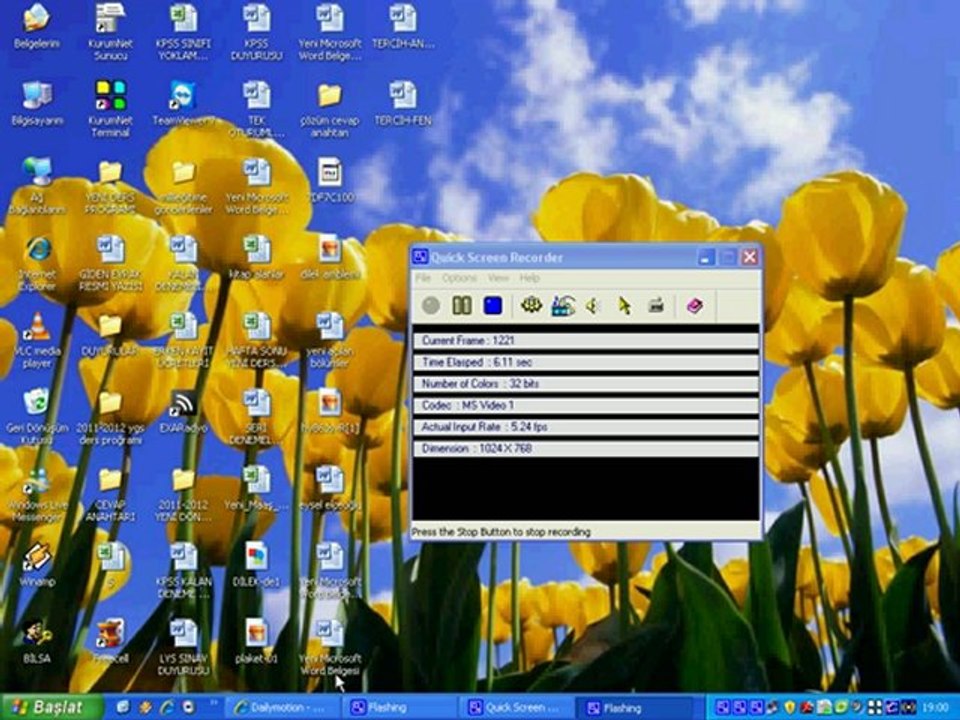Viewport: 960px width, 720px height.
Task: Open the Options menu in Quick Screen Recorder
Action: point(459,278)
